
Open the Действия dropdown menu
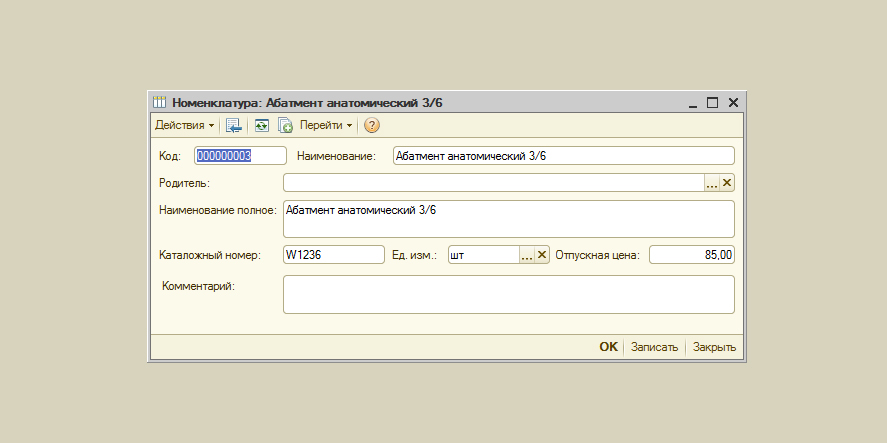(x=184, y=126)
